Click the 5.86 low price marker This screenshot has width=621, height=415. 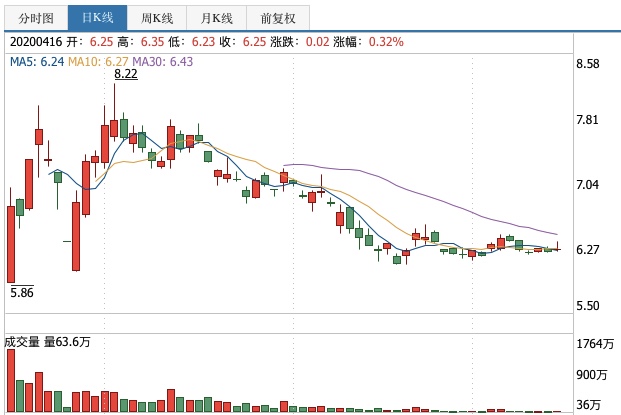[x=22, y=293]
